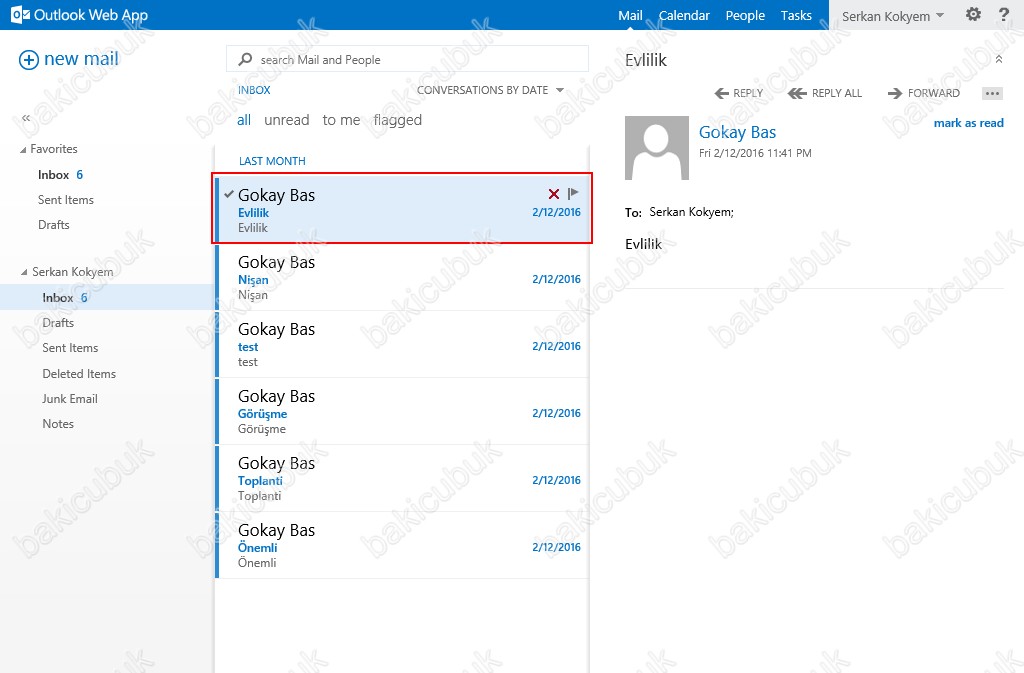Image resolution: width=1024 pixels, height=673 pixels.
Task: Open the Toplanti message
Action: [x=402, y=478]
